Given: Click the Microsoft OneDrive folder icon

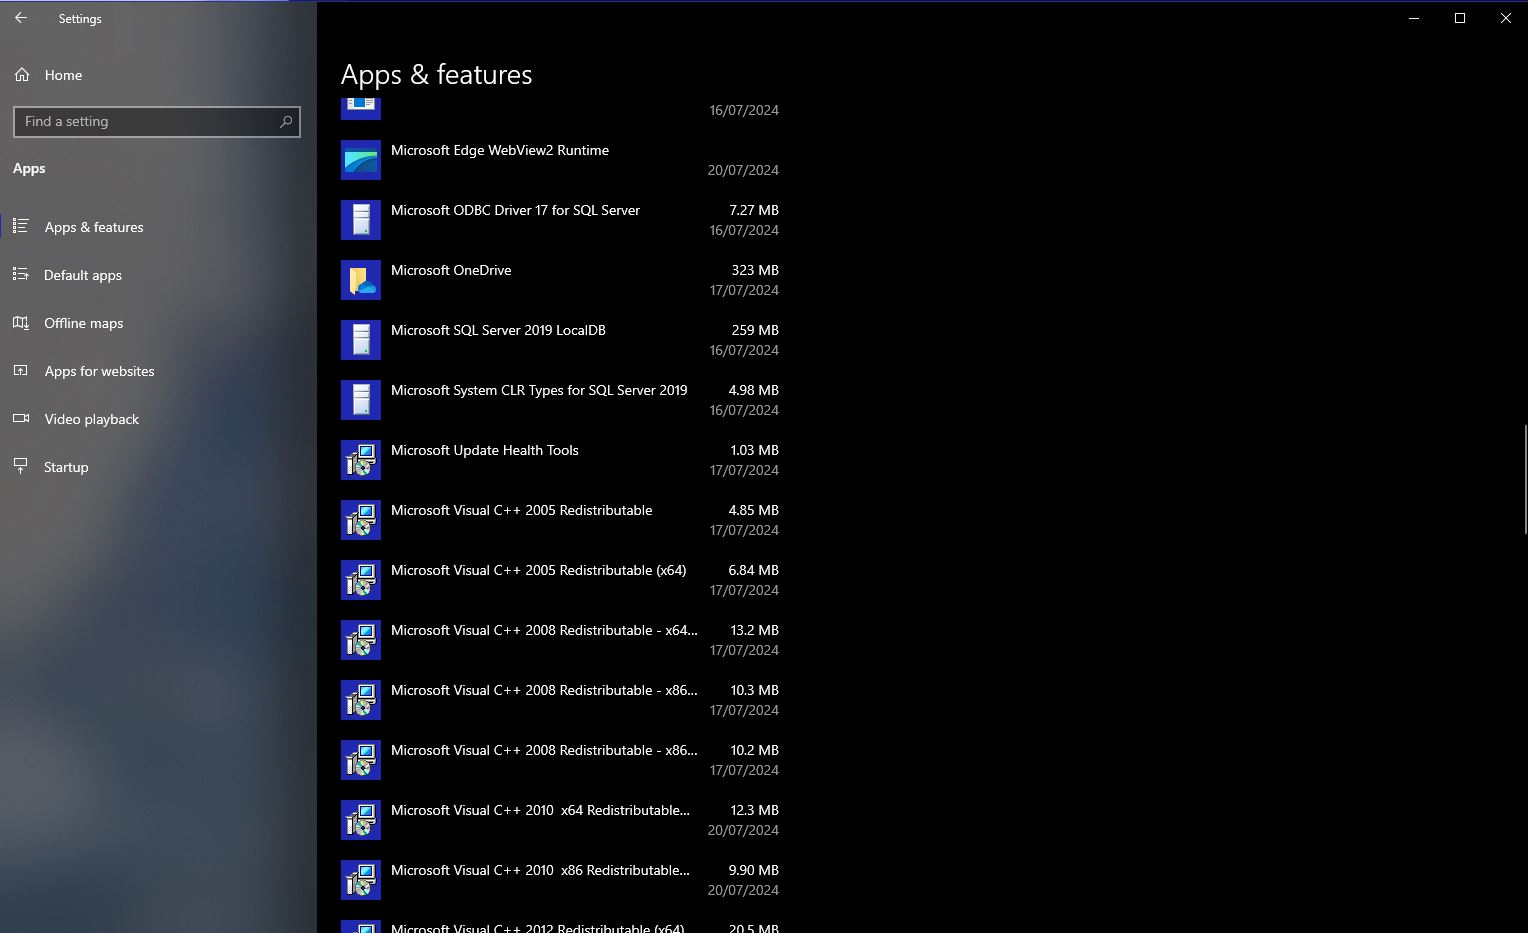Looking at the screenshot, I should pyautogui.click(x=360, y=280).
